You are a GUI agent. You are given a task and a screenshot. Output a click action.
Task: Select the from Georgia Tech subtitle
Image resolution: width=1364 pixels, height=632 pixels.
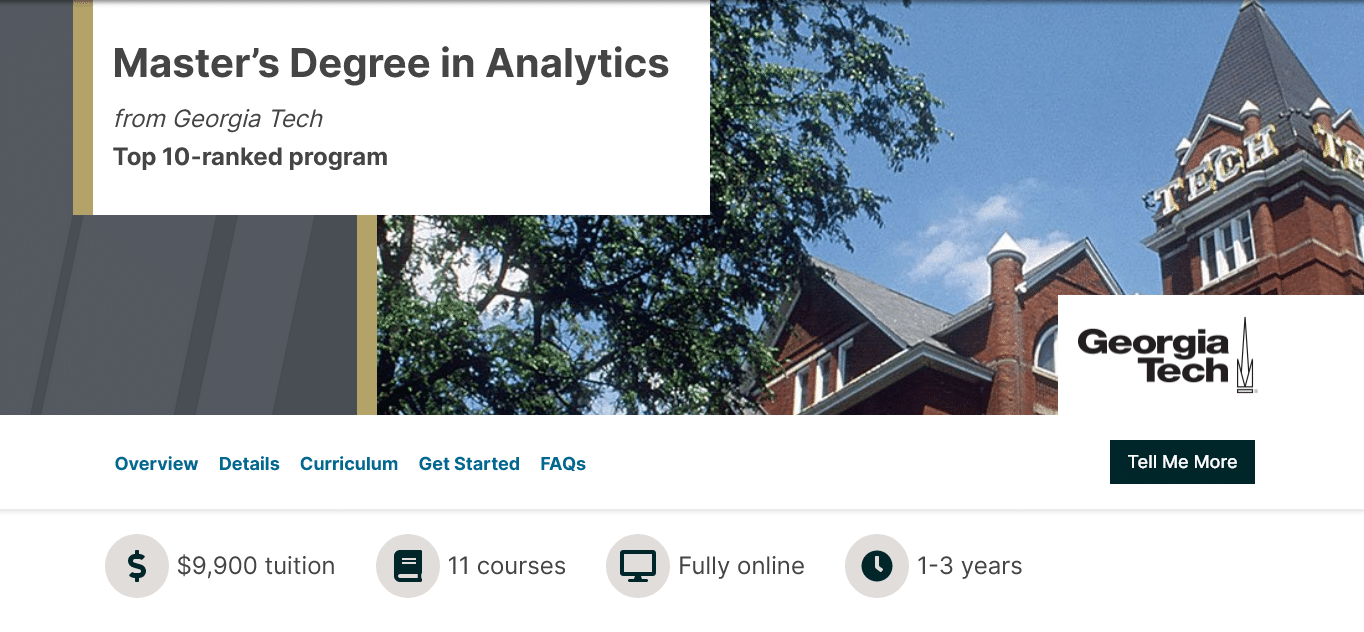(x=218, y=118)
